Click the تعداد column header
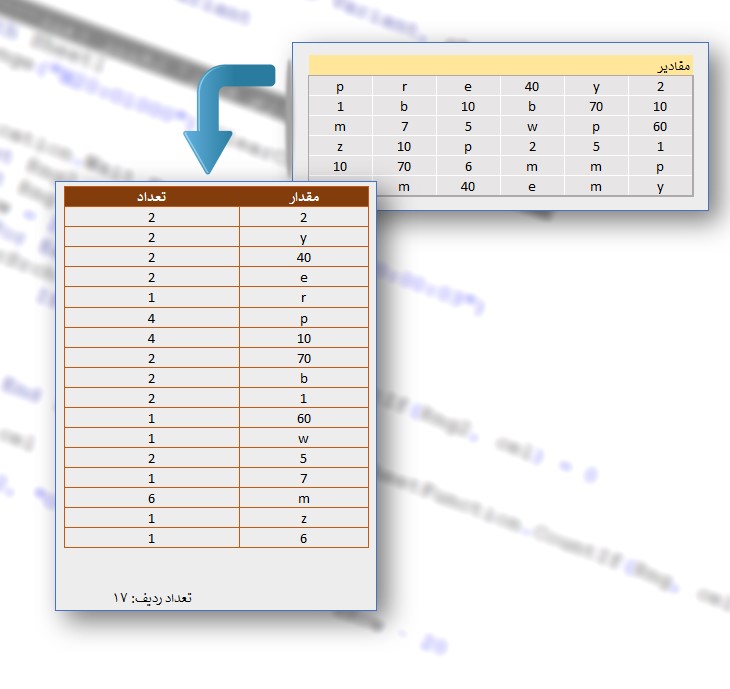This screenshot has height=689, width=730. 152,197
